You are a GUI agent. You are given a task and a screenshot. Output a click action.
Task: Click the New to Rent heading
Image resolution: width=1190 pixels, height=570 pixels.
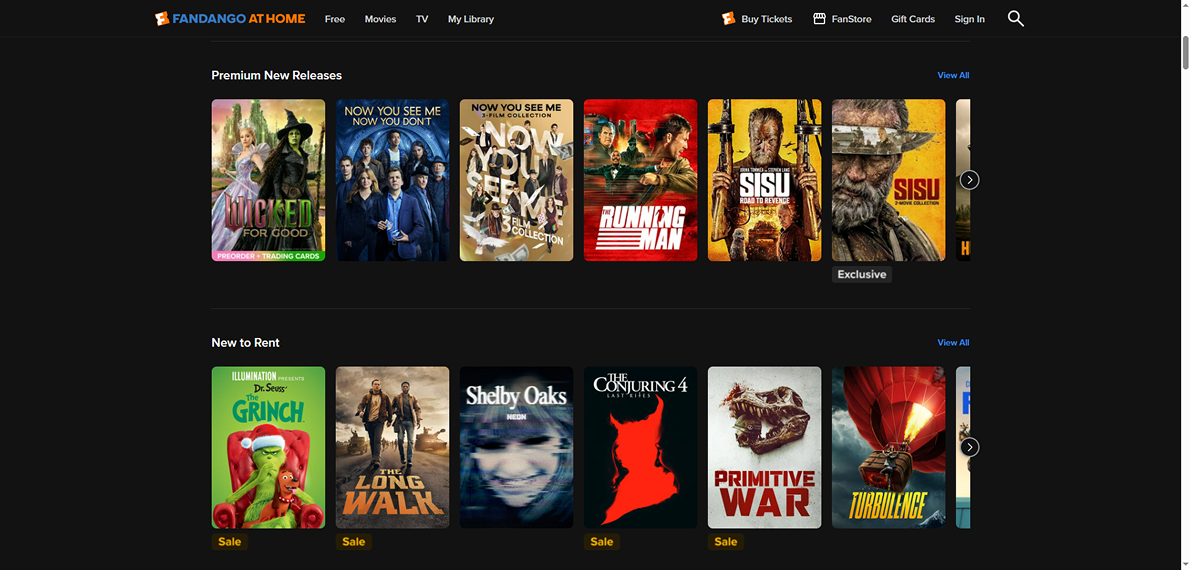click(245, 342)
